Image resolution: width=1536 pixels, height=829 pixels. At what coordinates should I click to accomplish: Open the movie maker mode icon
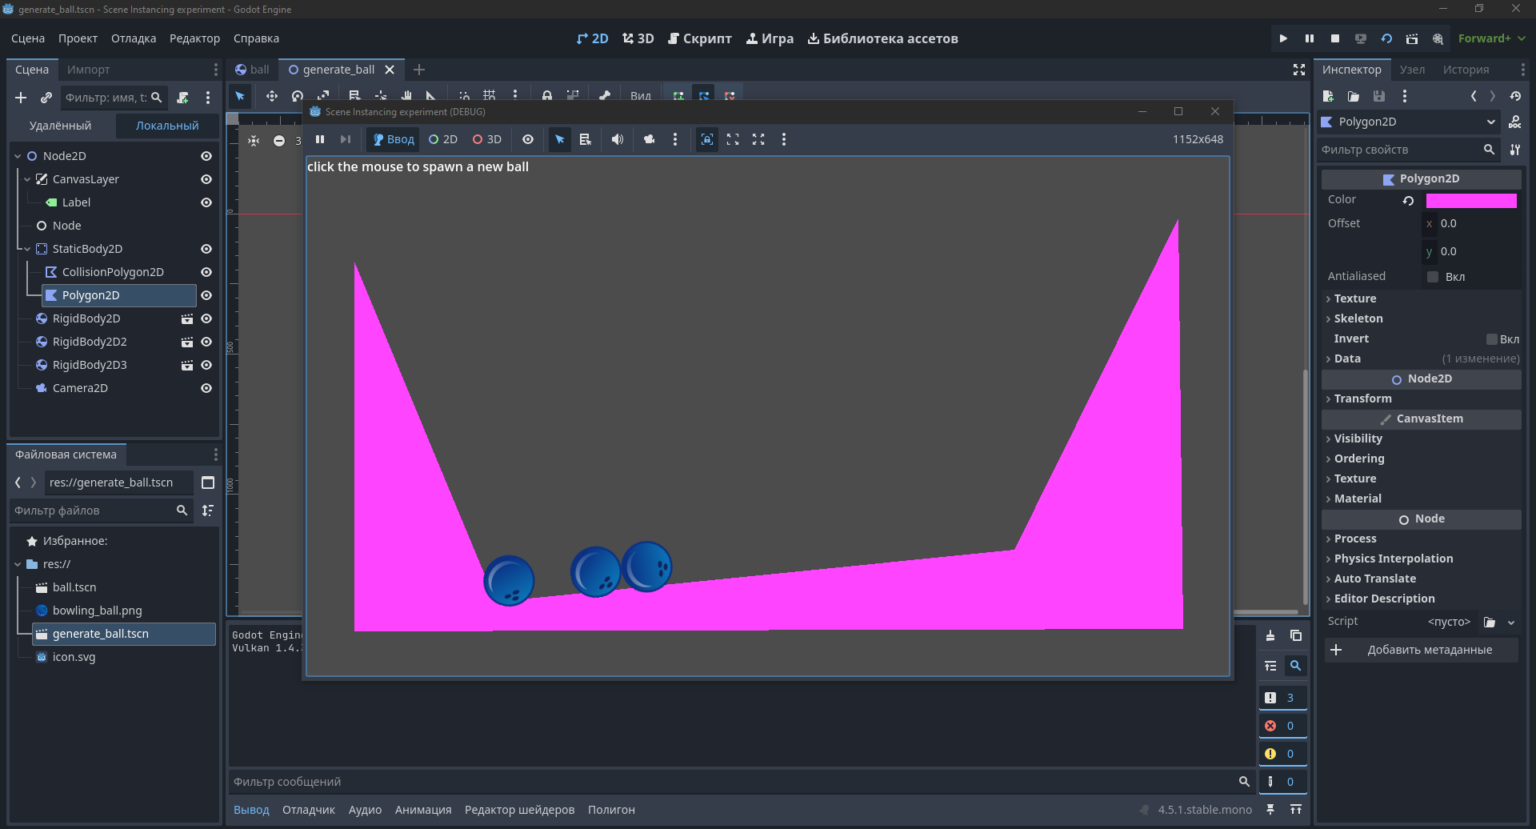point(1438,38)
